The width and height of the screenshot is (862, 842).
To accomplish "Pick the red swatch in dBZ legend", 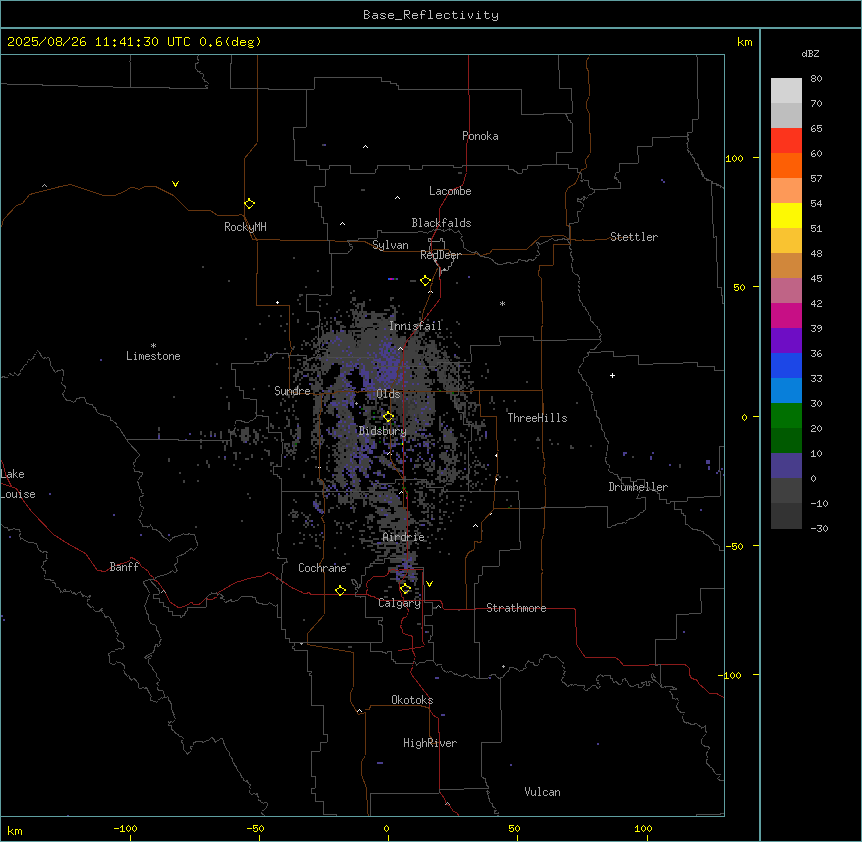I will coord(786,140).
